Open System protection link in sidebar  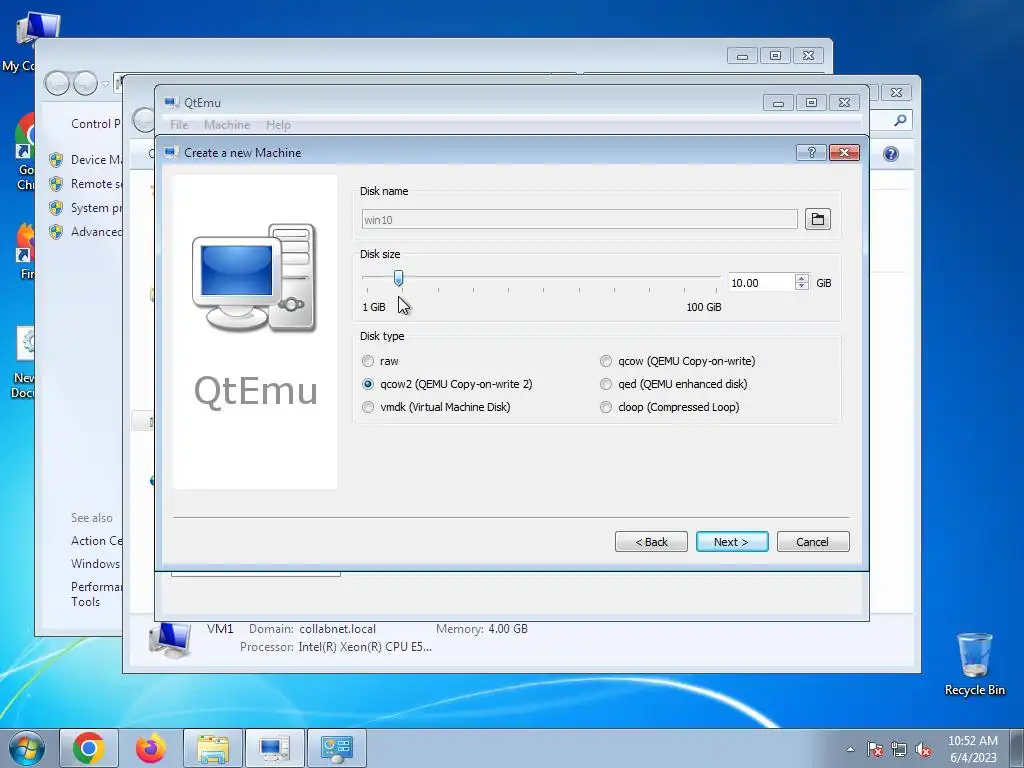pyautogui.click(x=96, y=208)
